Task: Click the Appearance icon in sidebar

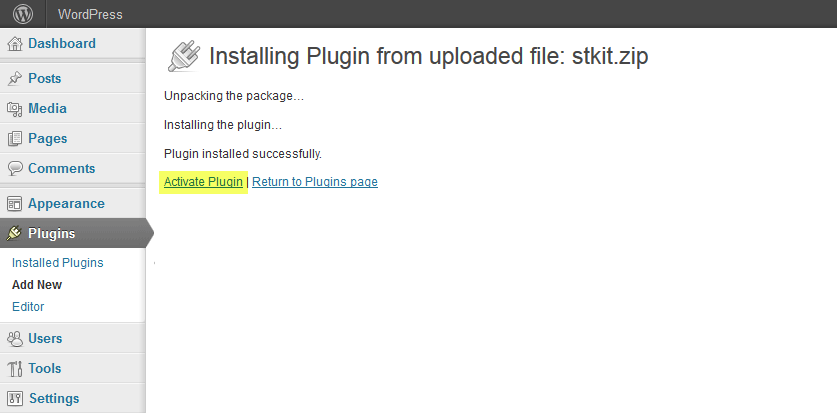Action: (15, 204)
